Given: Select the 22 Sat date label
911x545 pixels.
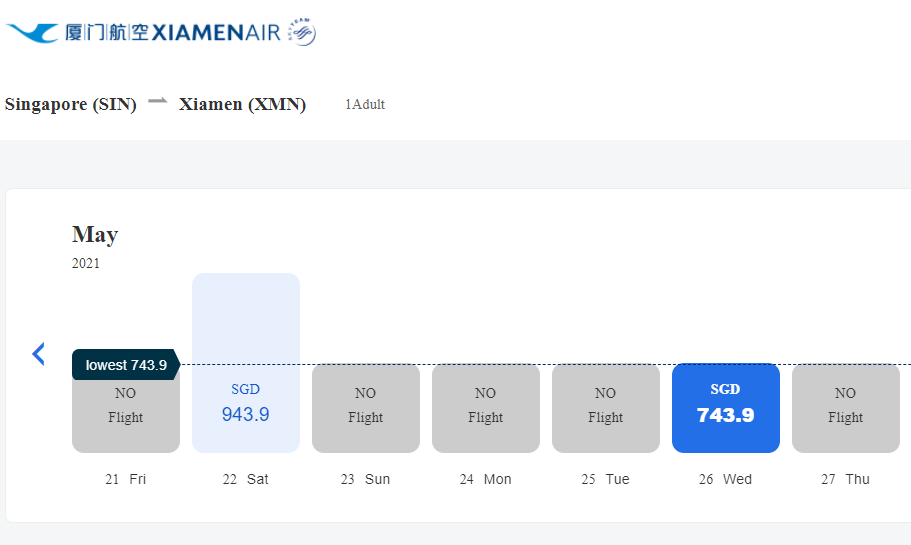Looking at the screenshot, I should pos(246,479).
